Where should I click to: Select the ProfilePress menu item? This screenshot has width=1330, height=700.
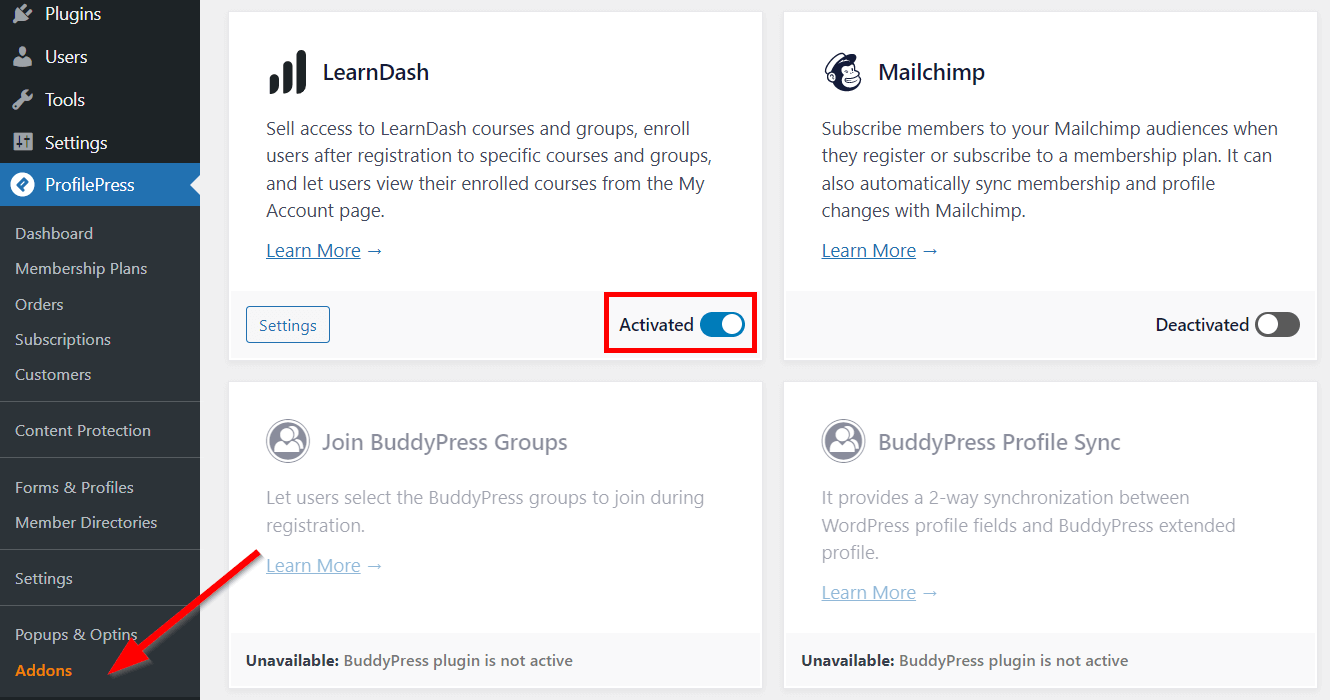coord(100,185)
